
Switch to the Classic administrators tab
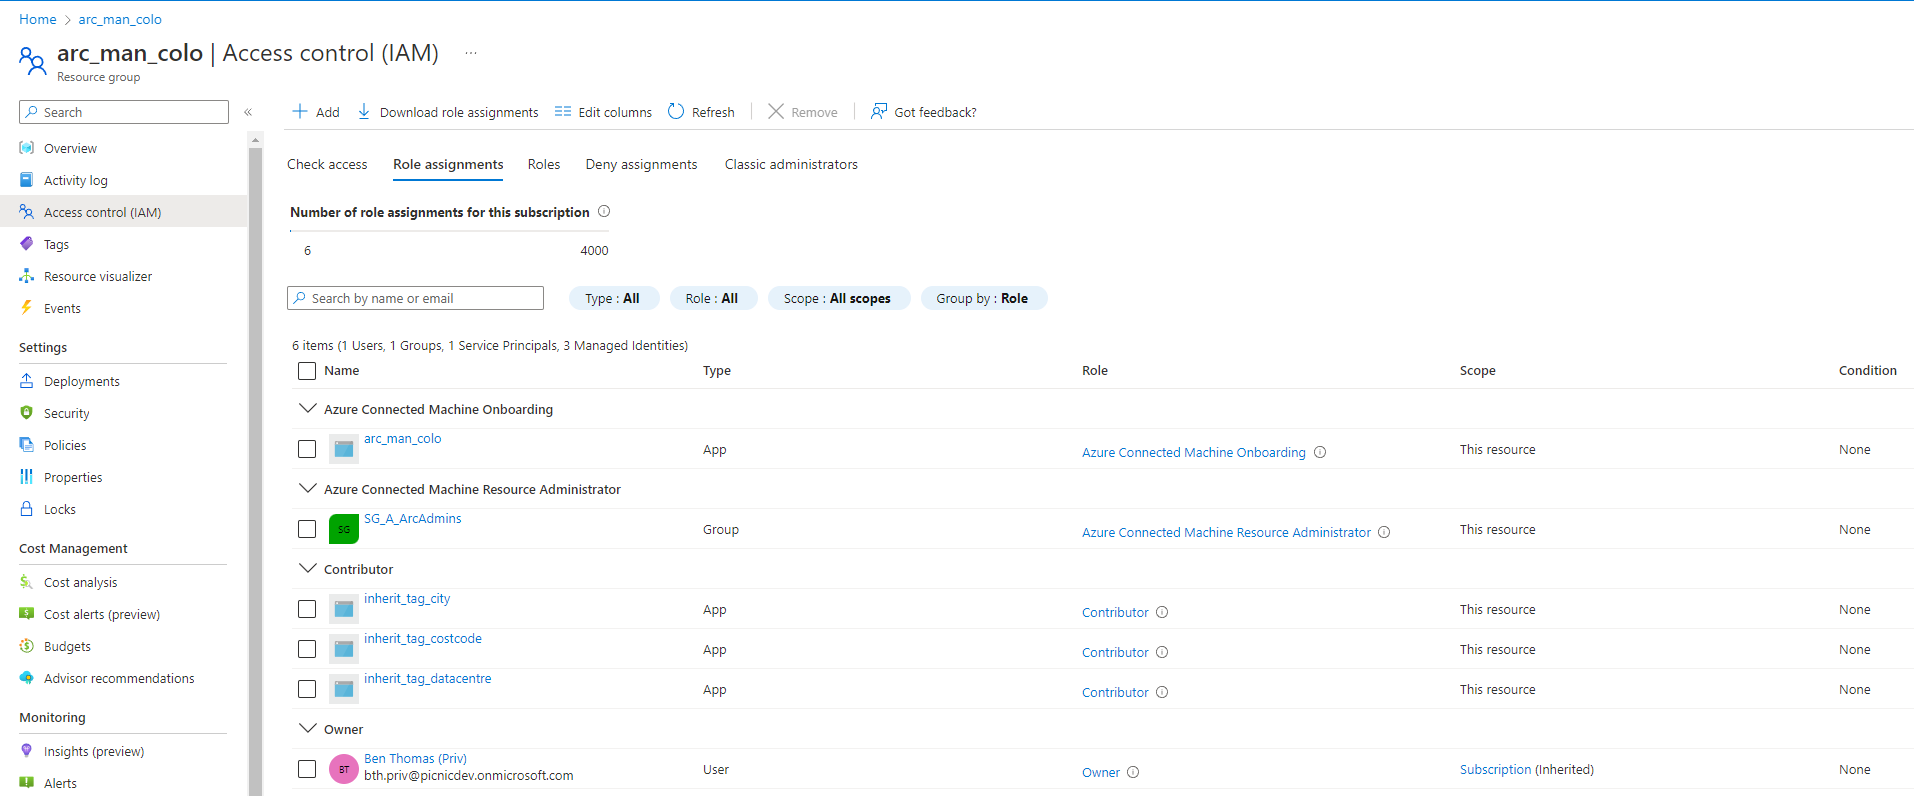point(791,164)
